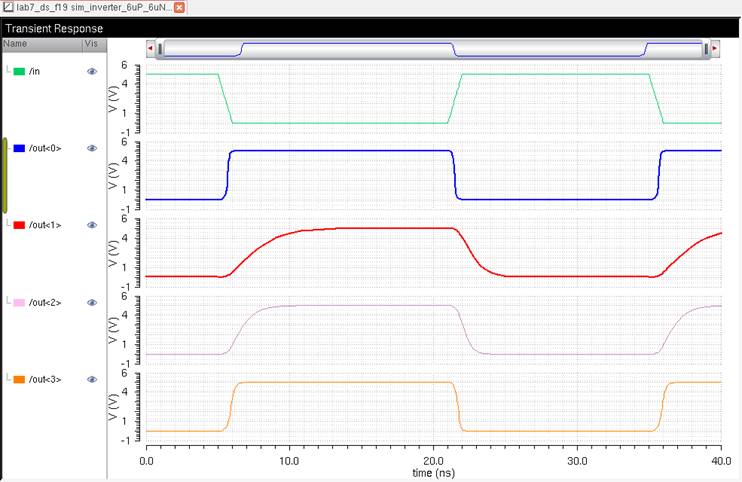This screenshot has height=482, width=742.
Task: Select the /out<1> signal name
Action: click(x=45, y=225)
